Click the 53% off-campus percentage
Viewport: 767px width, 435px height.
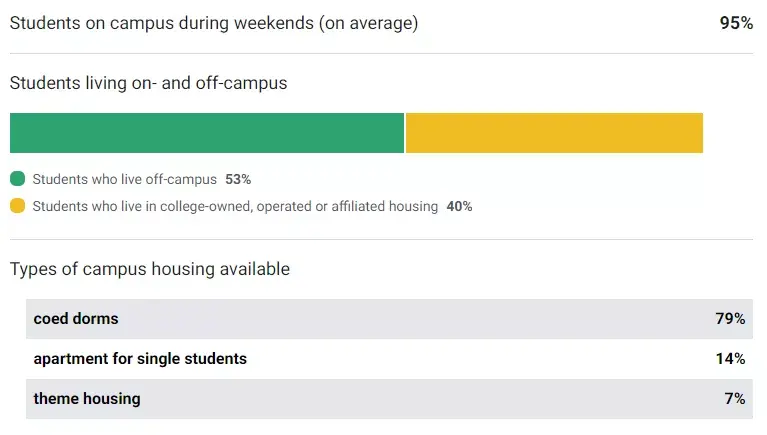pos(238,180)
